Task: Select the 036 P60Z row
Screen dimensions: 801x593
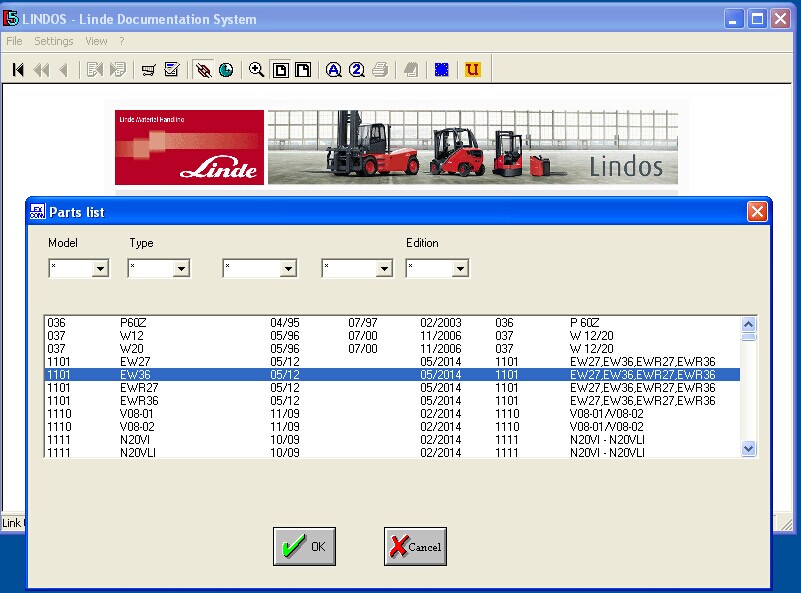Action: [392, 323]
